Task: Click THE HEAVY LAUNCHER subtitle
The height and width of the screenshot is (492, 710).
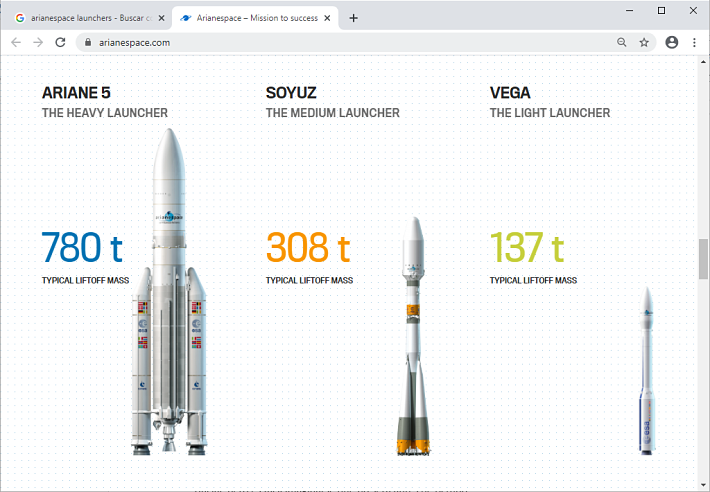Action: click(x=105, y=113)
